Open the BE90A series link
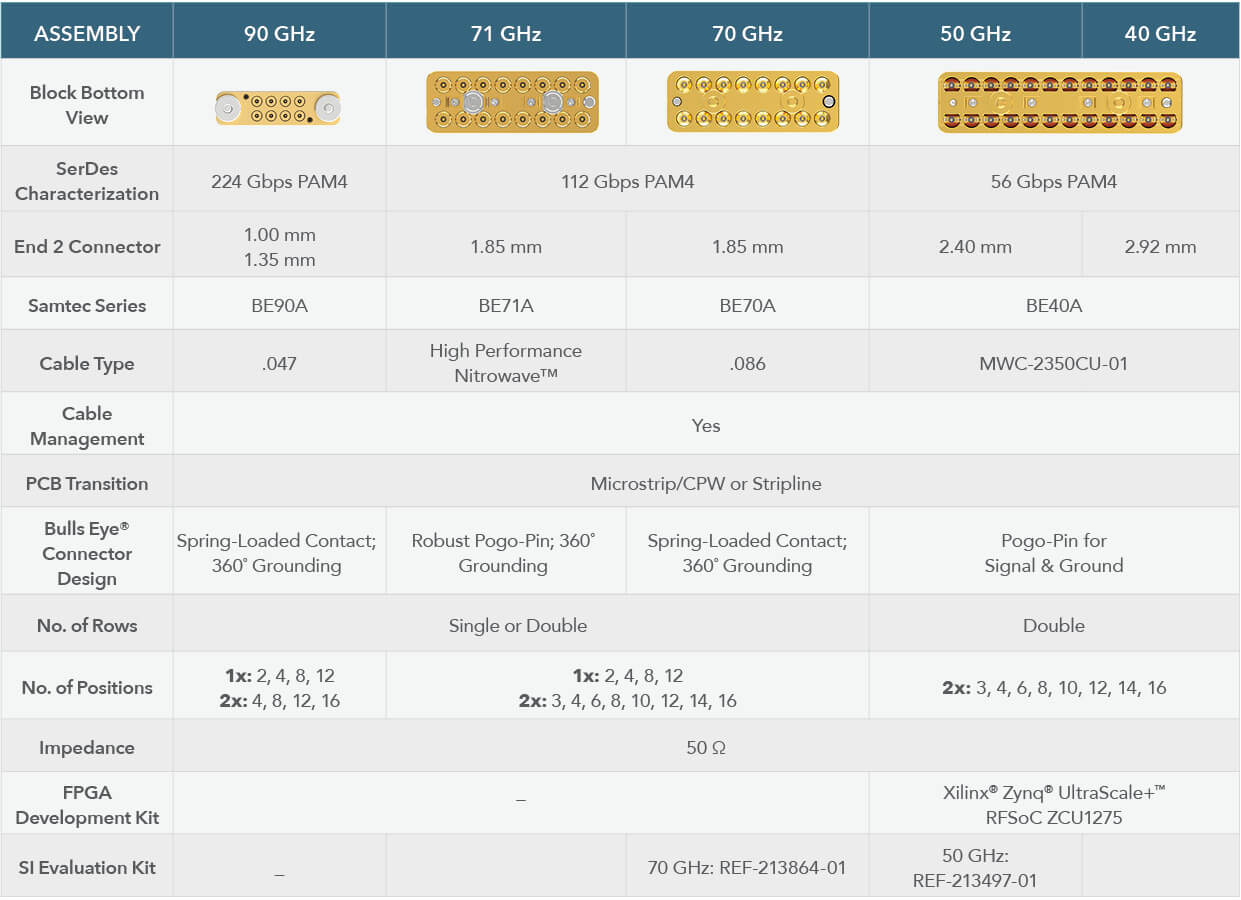1241x900 pixels. (279, 306)
